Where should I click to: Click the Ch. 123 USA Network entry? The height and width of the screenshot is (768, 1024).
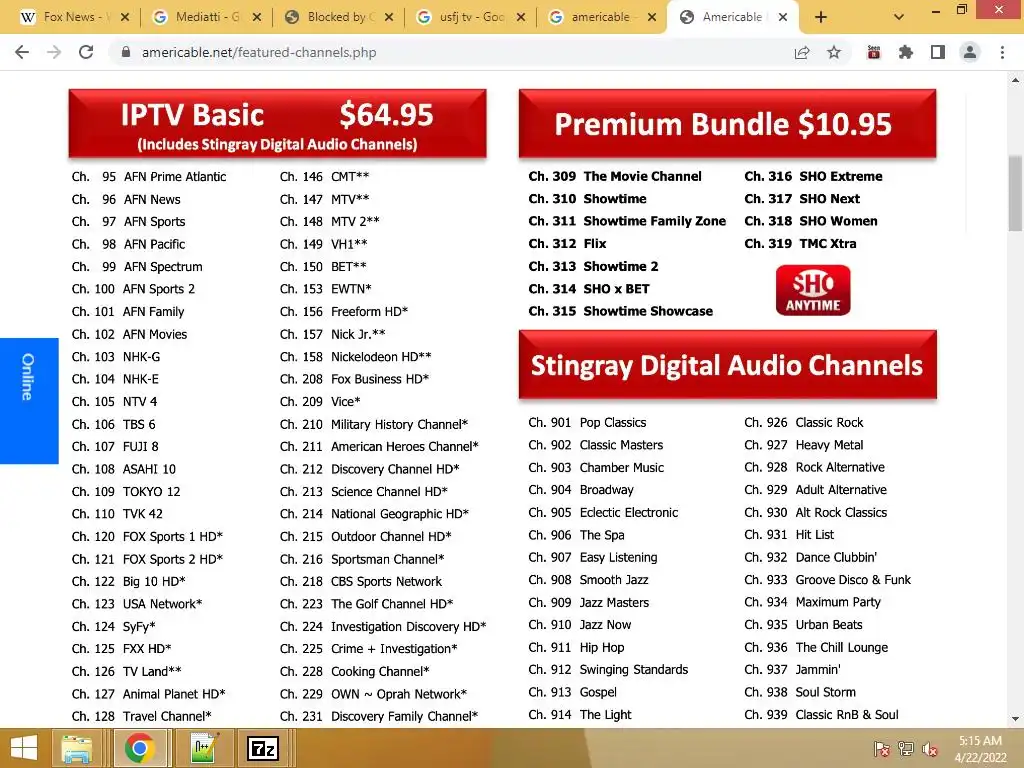point(137,604)
